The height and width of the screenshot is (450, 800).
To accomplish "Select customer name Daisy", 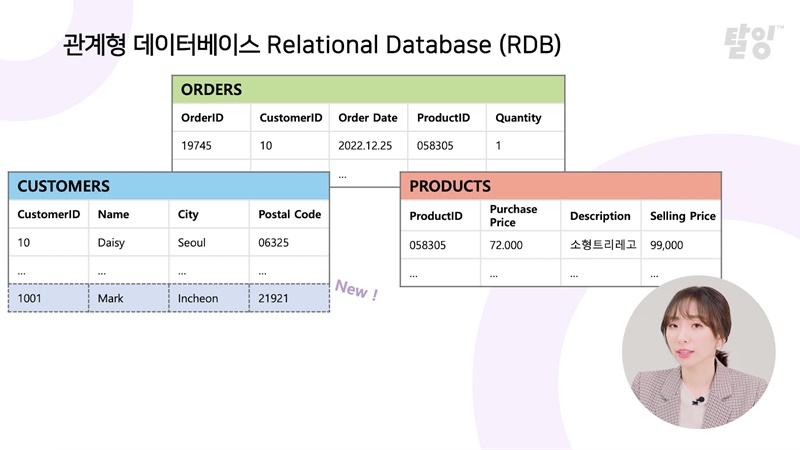I will pyautogui.click(x=111, y=243).
